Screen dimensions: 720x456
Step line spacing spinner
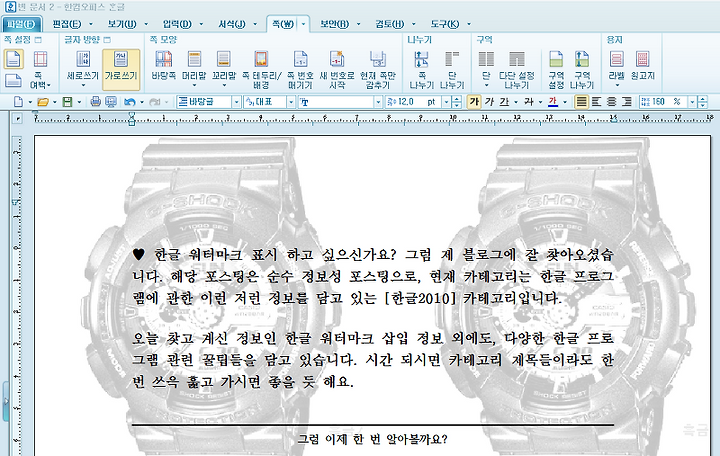pos(703,101)
